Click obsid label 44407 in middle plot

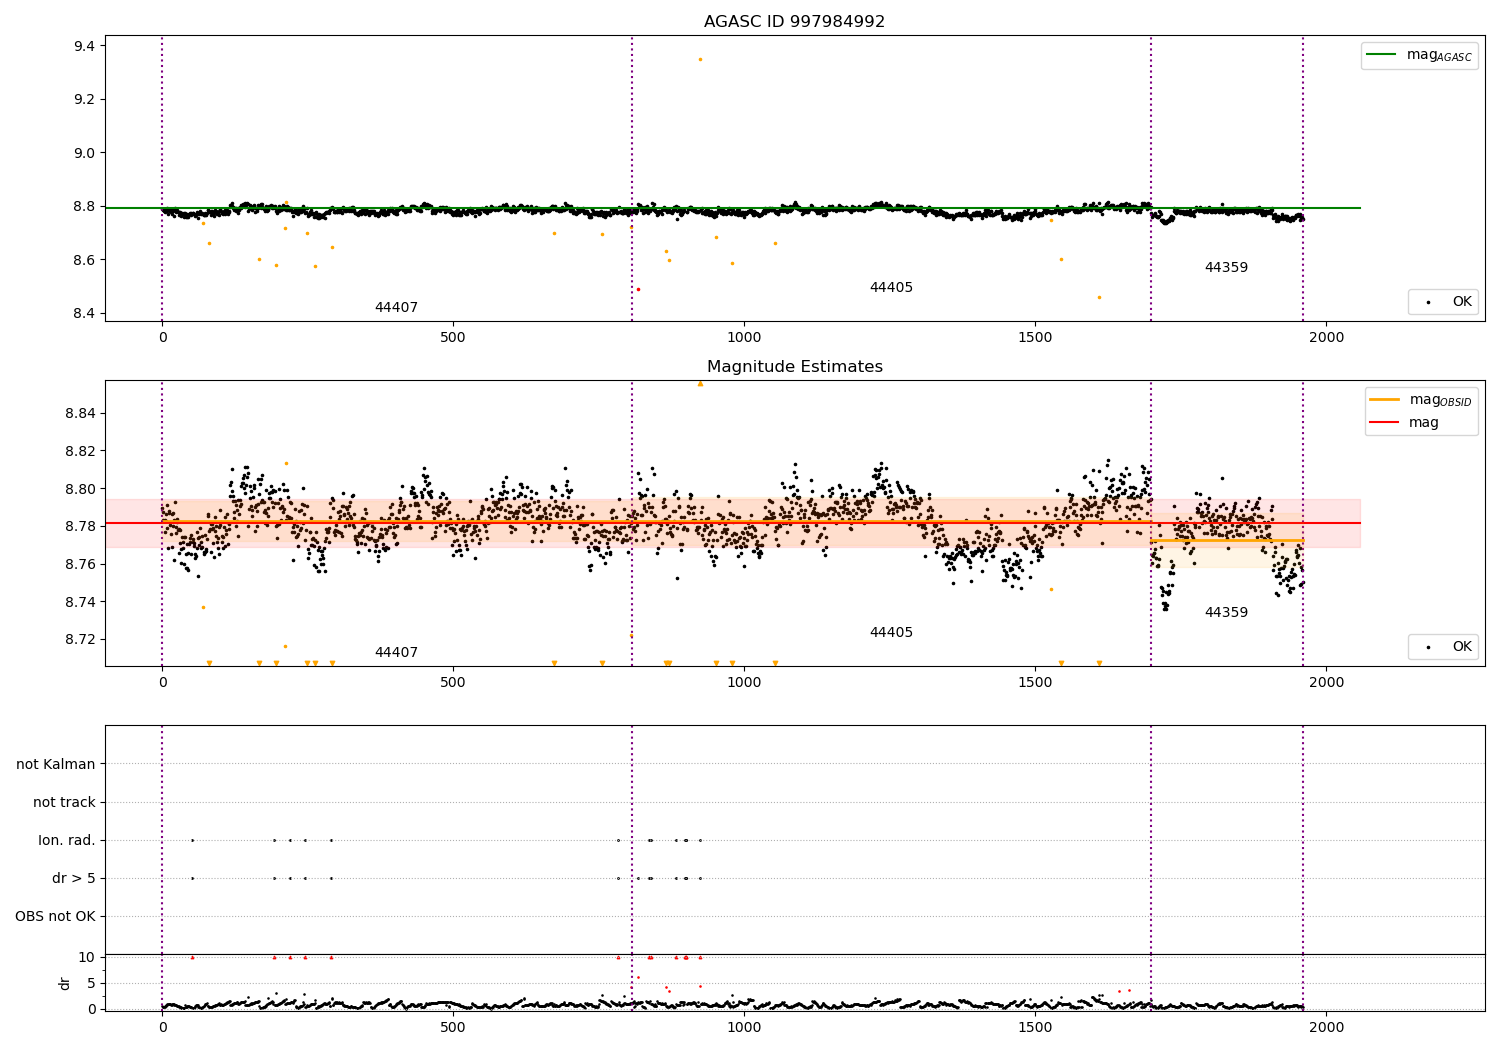[x=396, y=652]
